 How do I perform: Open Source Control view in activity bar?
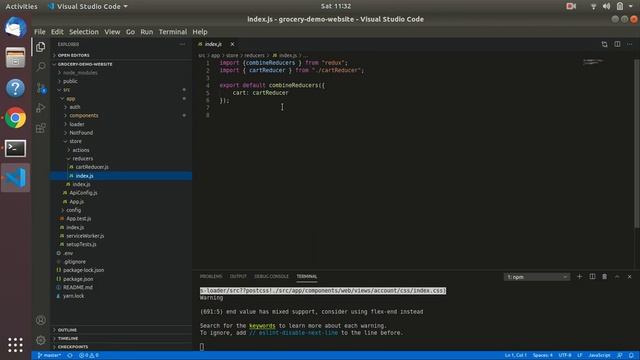click(x=40, y=87)
